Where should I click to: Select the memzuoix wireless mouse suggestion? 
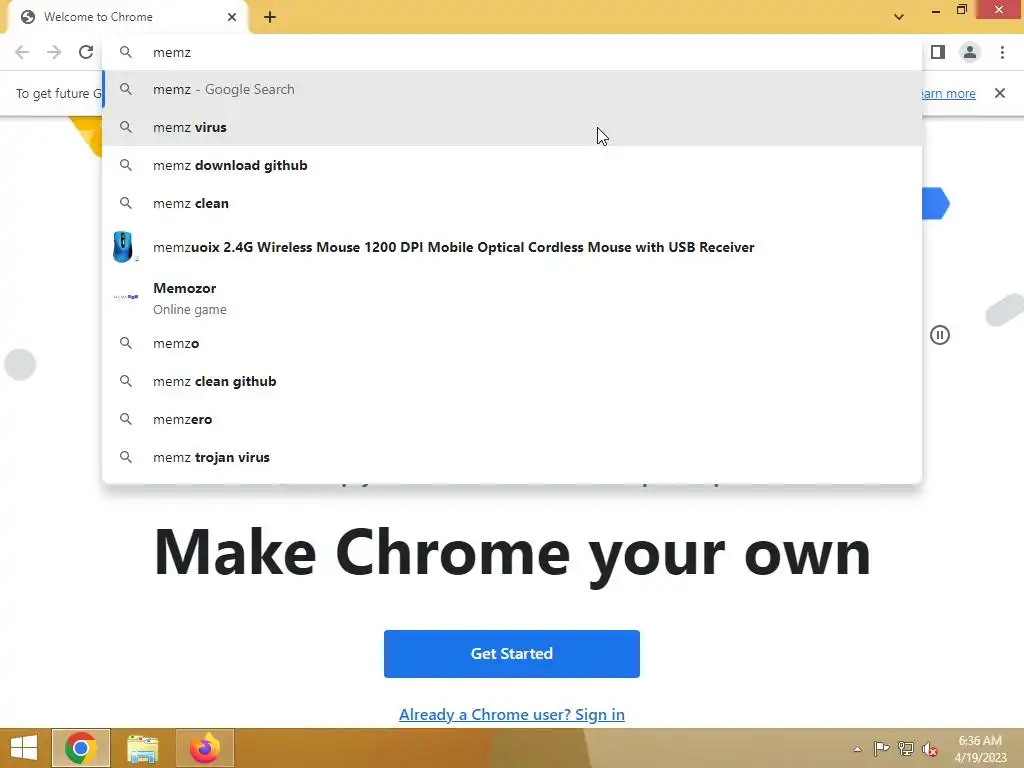[513, 247]
